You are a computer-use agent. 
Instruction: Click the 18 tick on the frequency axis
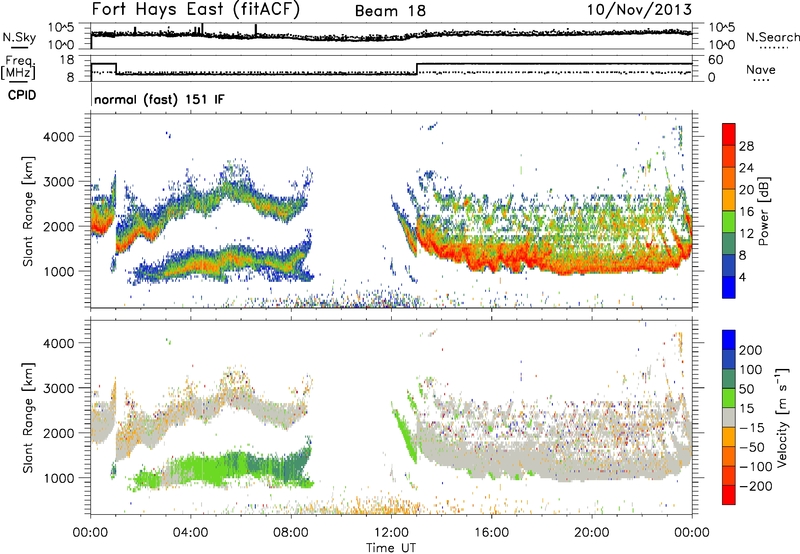point(67,60)
